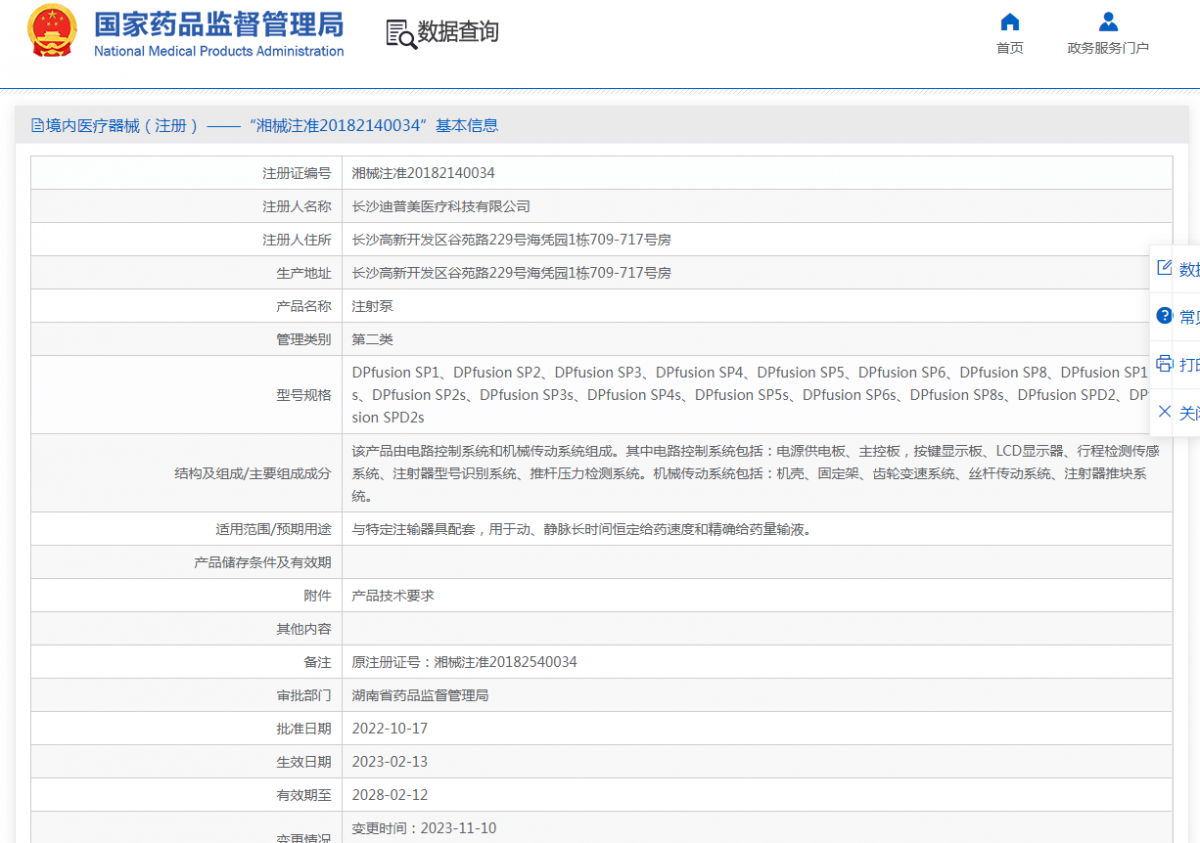Open 政务服务门户 via the person icon
Image resolution: width=1200 pixels, height=843 pixels.
(1107, 22)
